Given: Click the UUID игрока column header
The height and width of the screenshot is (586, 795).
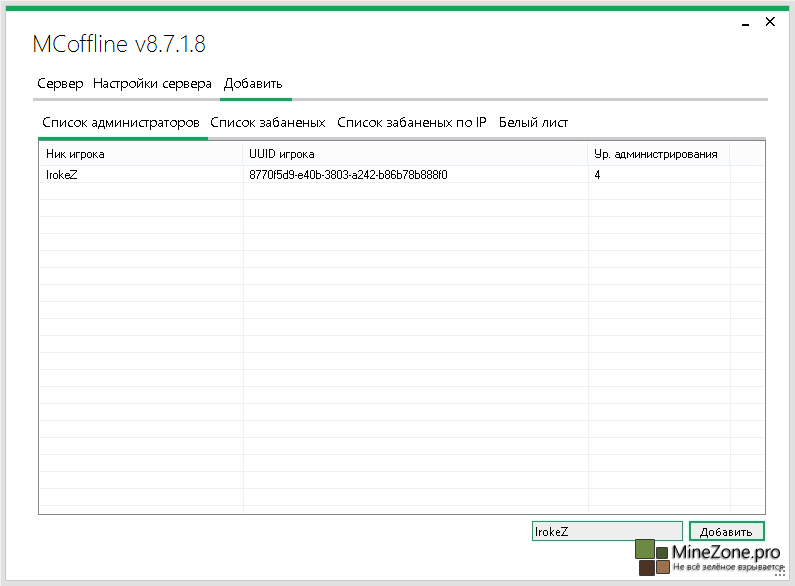Looking at the screenshot, I should (415, 154).
